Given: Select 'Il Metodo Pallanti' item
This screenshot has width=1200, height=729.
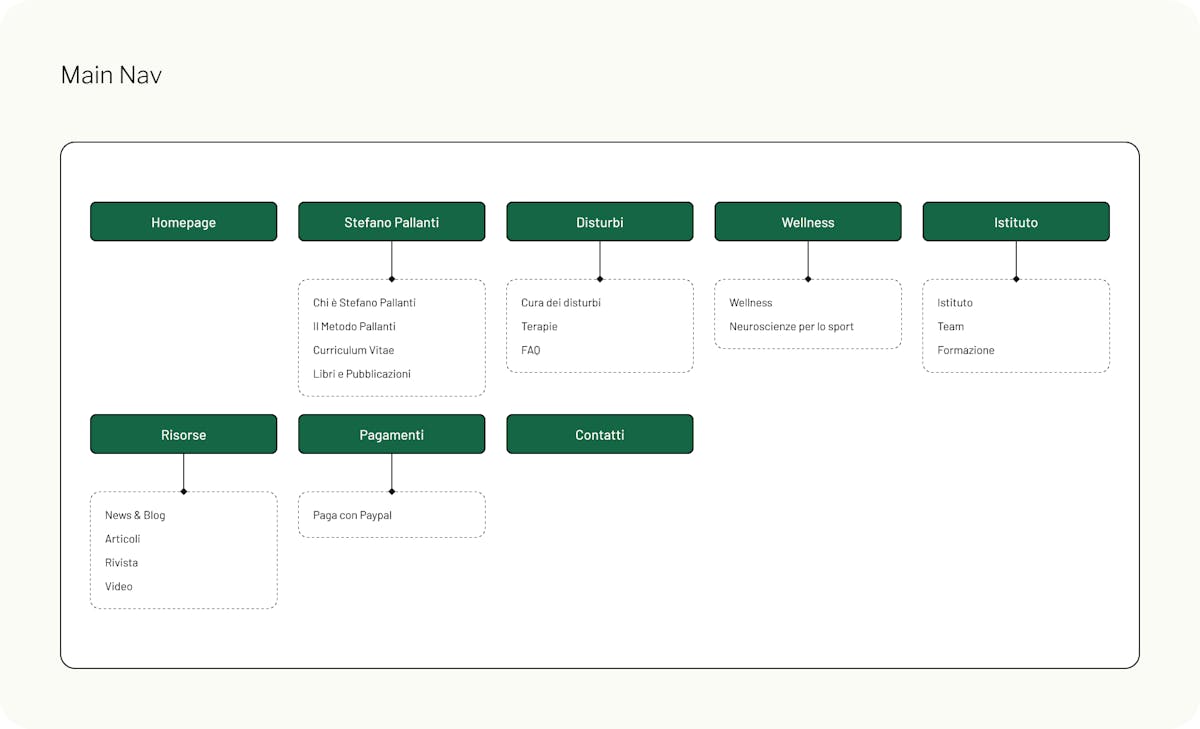Looking at the screenshot, I should pyautogui.click(x=354, y=326).
